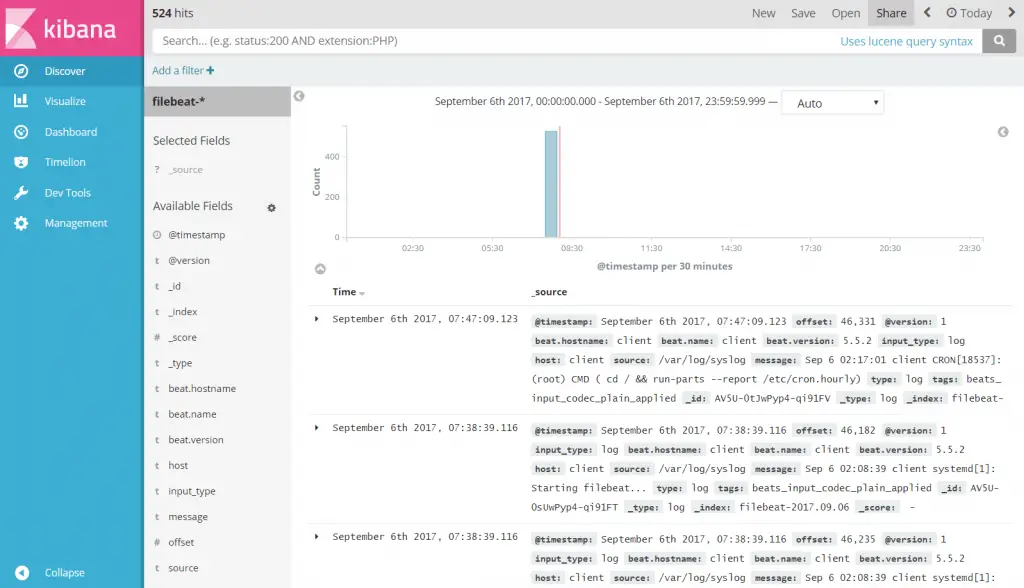Open Available Fields gear settings
The image size is (1024, 588).
(272, 208)
